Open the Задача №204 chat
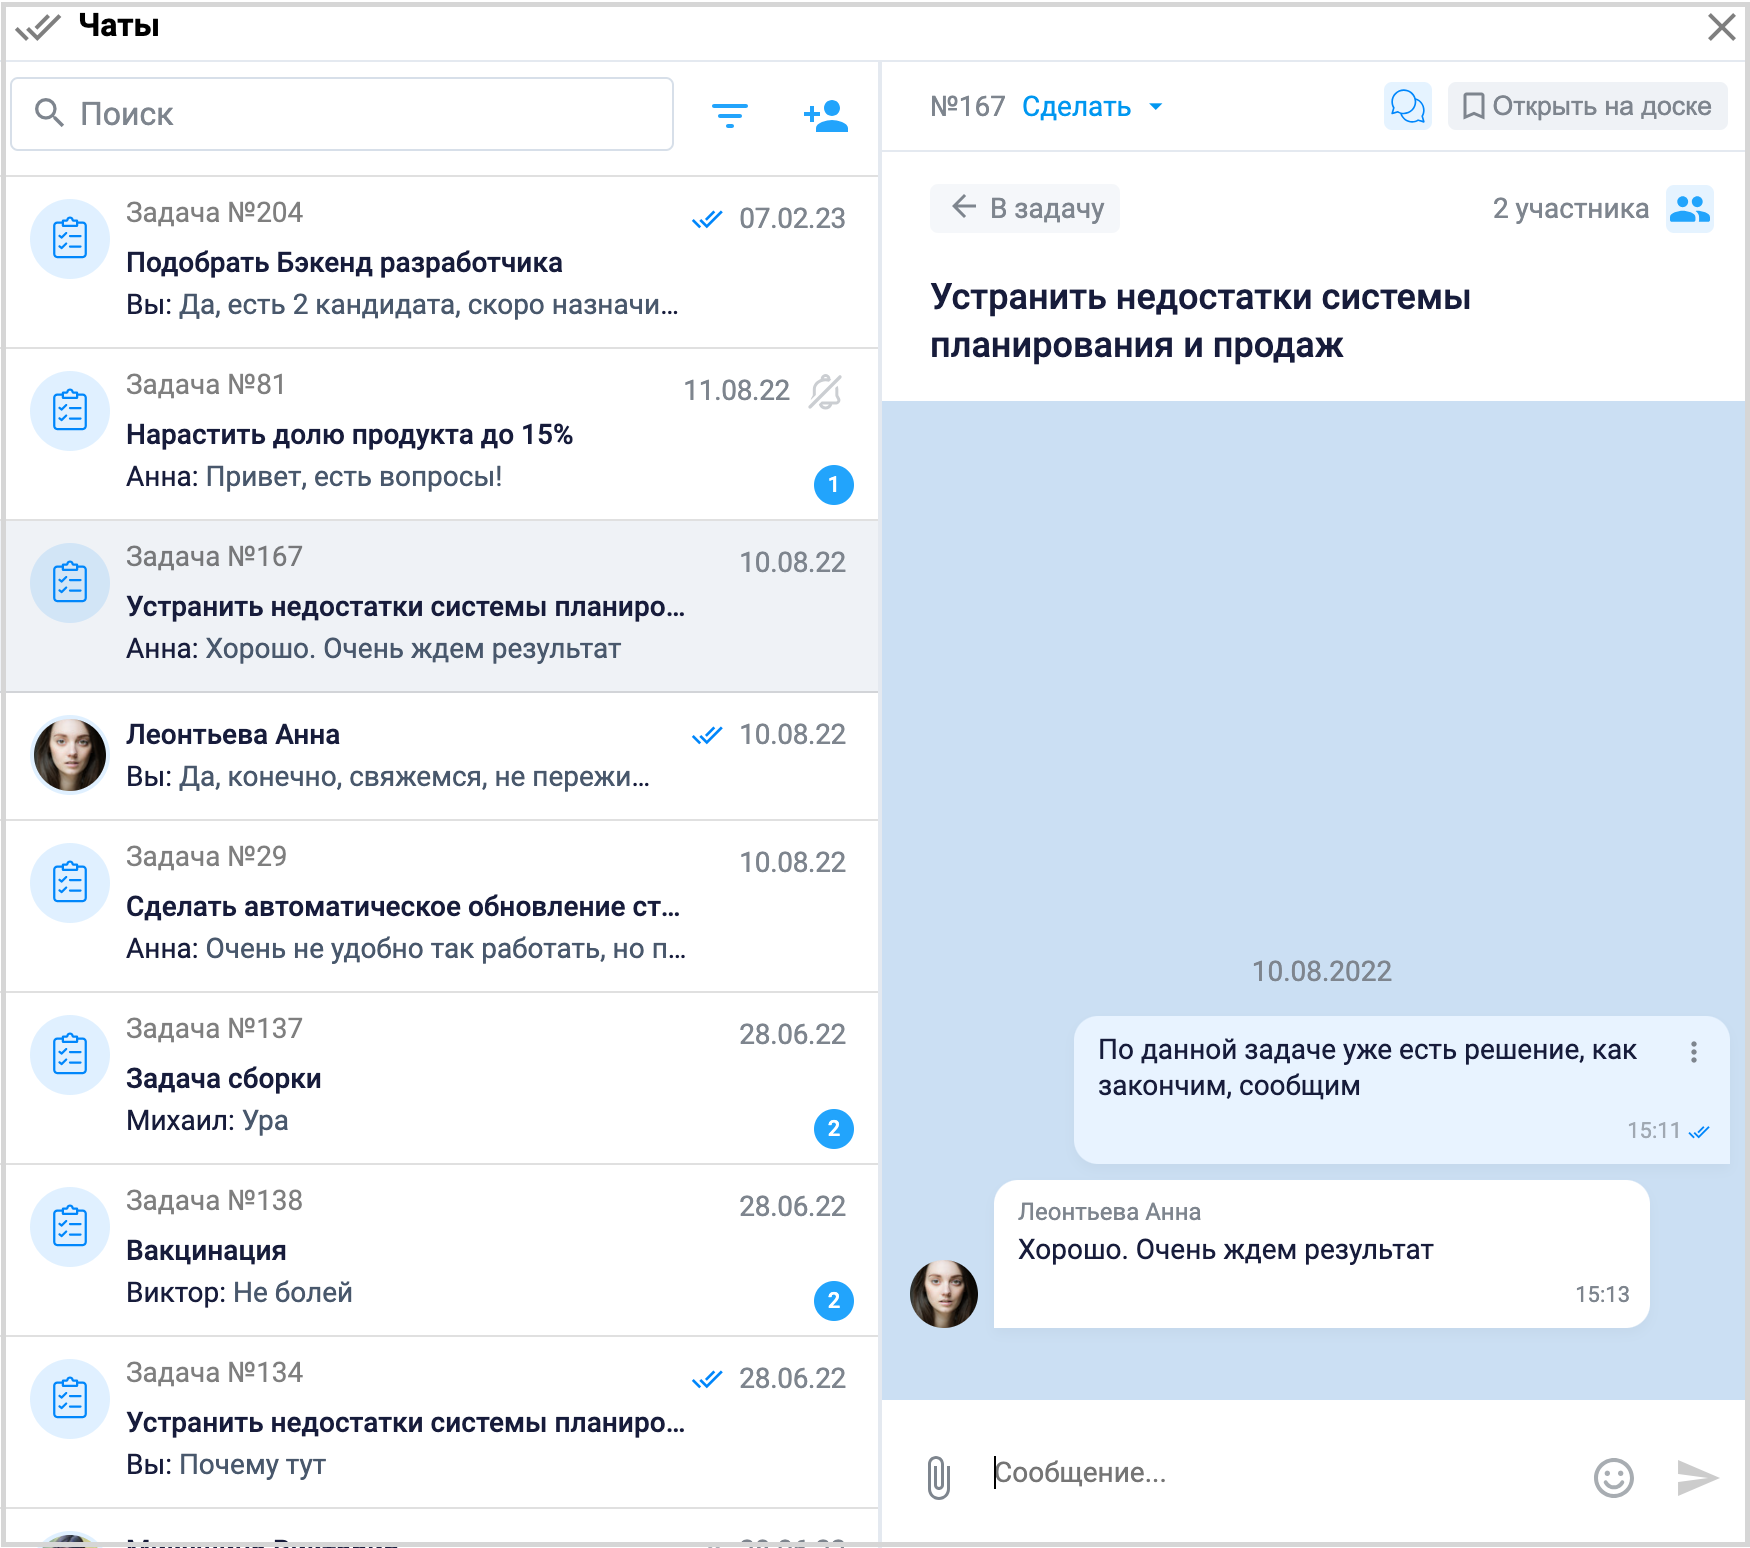 pyautogui.click(x=440, y=262)
